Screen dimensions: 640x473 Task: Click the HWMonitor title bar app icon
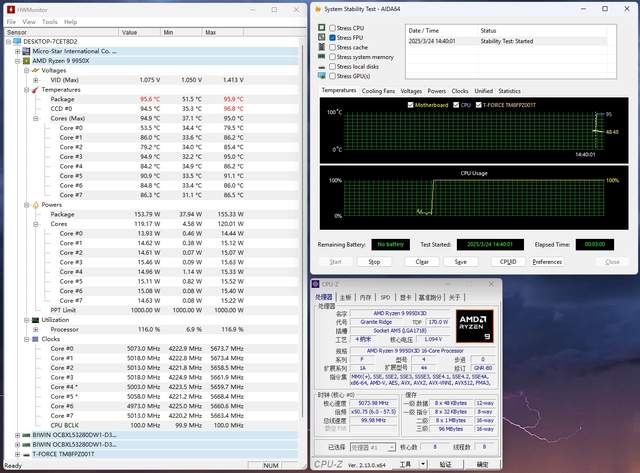coord(11,9)
